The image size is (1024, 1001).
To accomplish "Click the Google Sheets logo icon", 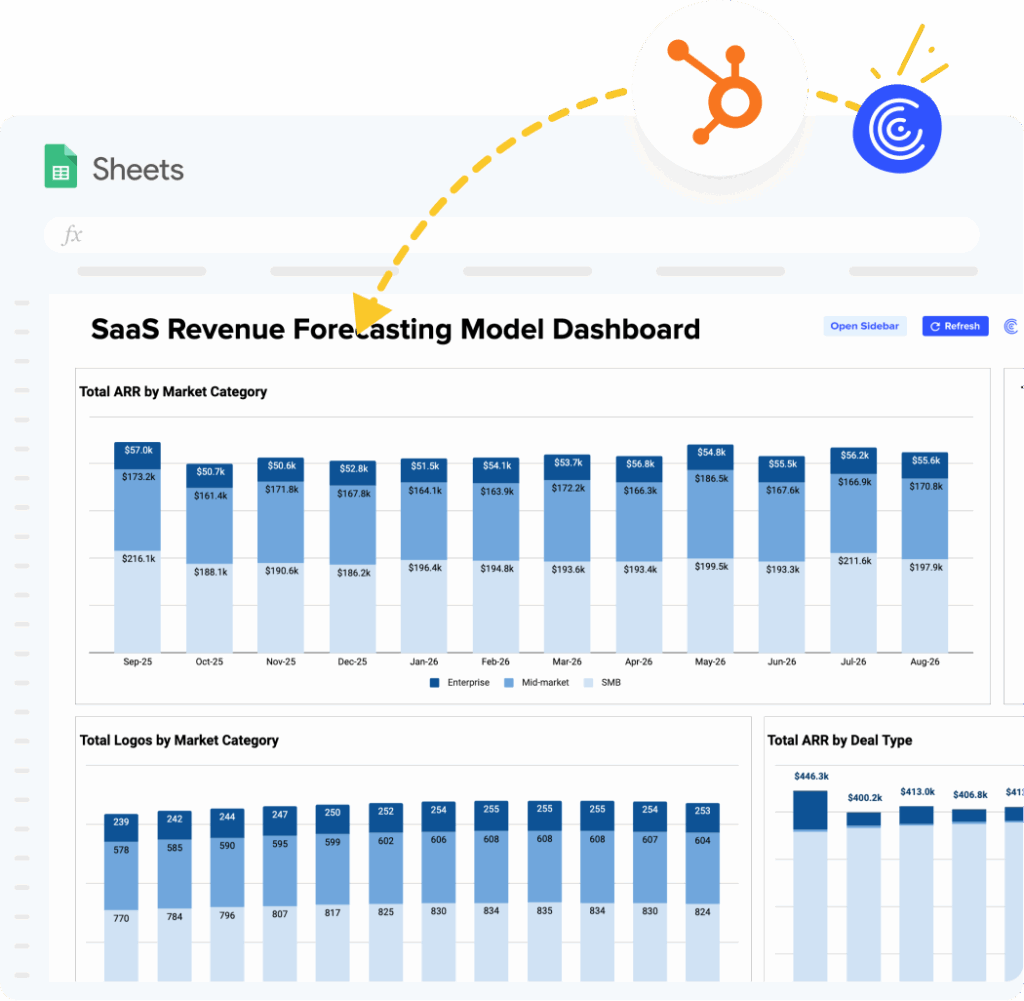I will (61, 167).
